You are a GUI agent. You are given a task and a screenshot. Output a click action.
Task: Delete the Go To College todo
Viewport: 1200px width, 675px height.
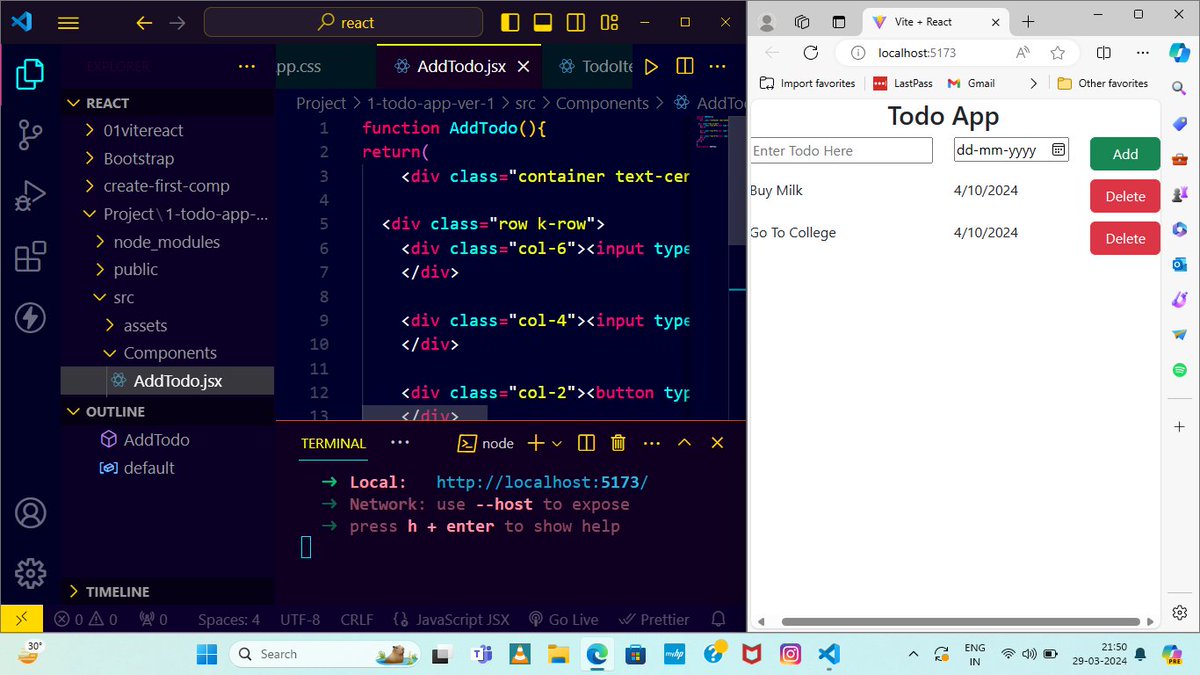click(x=1125, y=239)
